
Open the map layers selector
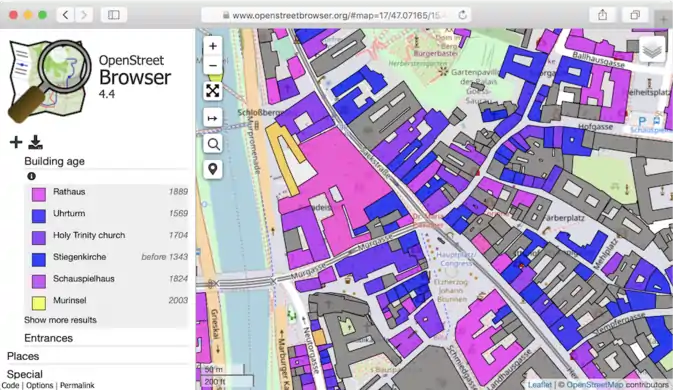click(652, 50)
